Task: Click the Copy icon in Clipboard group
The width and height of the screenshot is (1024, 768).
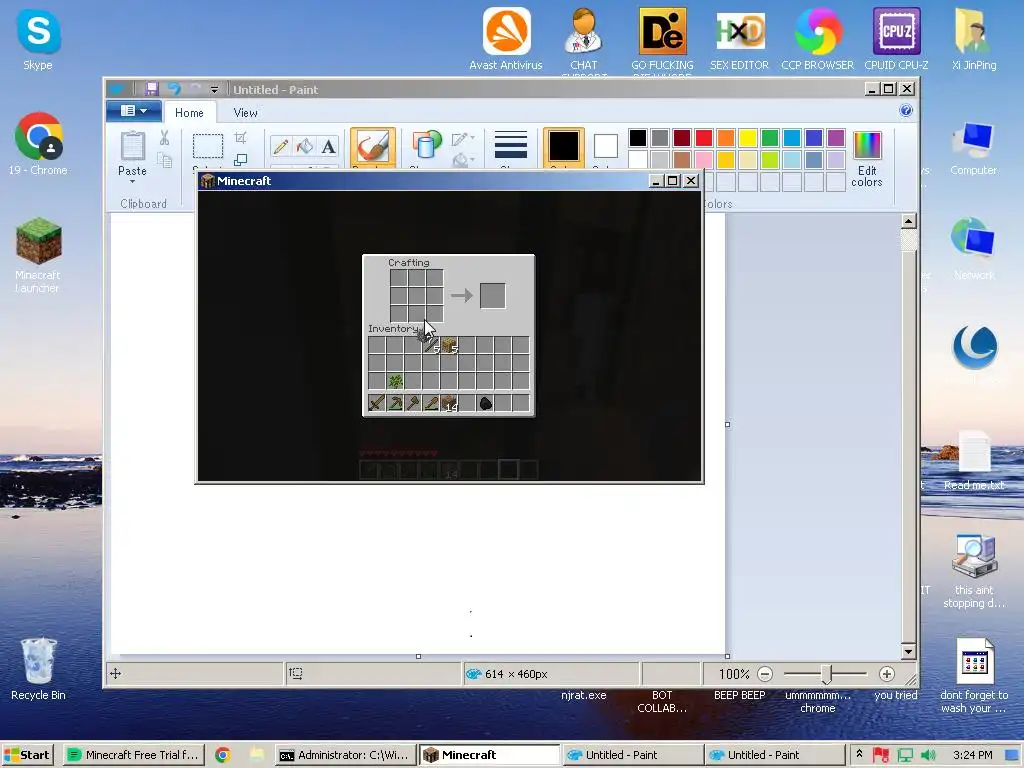Action: (x=164, y=159)
